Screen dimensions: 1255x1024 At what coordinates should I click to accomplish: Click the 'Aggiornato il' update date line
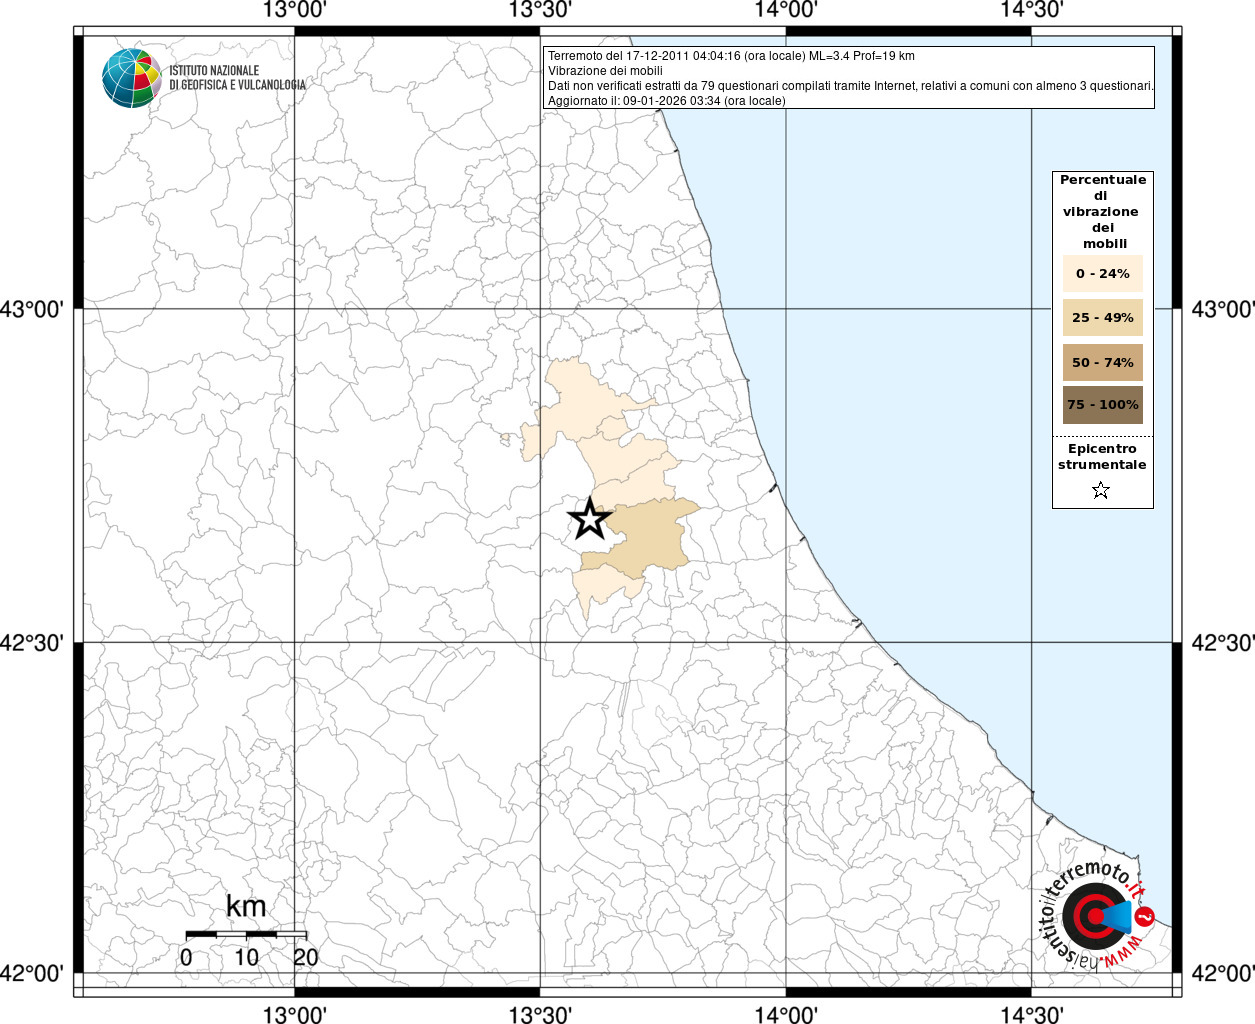666,101
